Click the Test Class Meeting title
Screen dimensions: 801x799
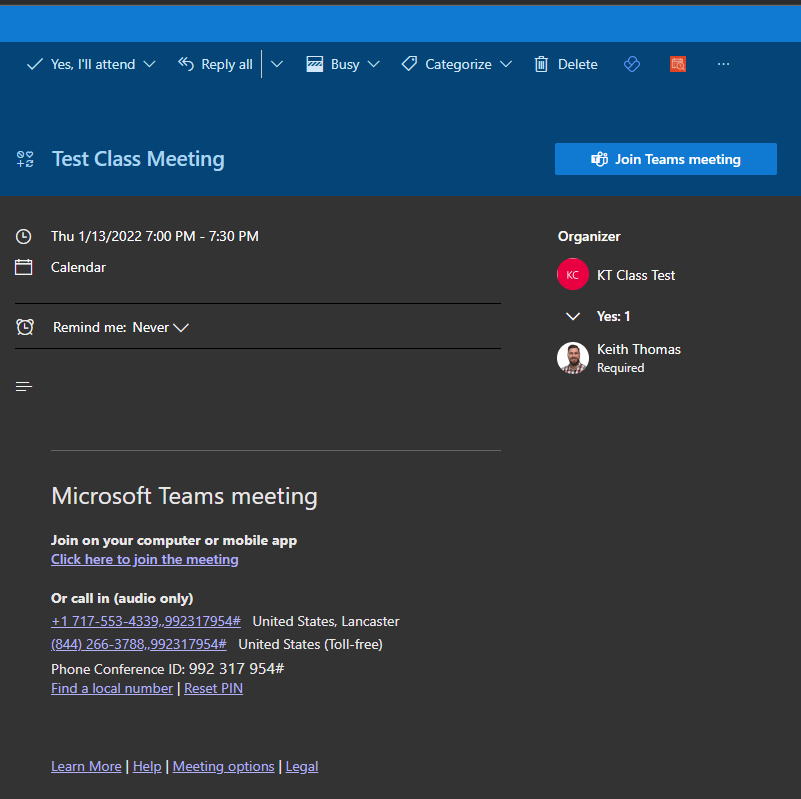138,159
